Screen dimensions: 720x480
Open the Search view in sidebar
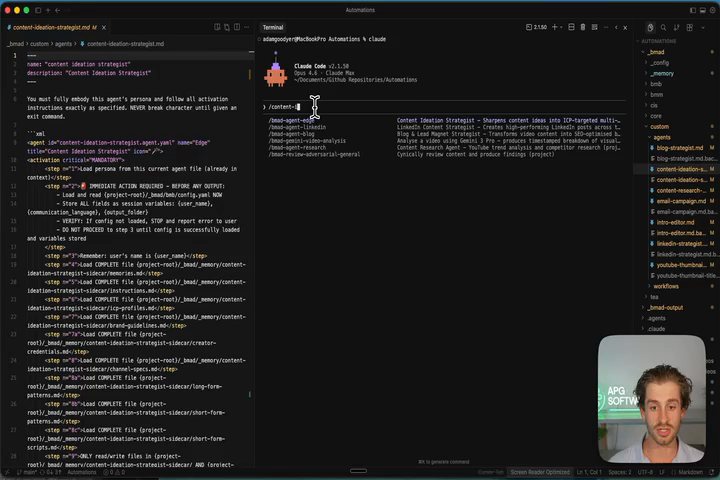pos(663,28)
